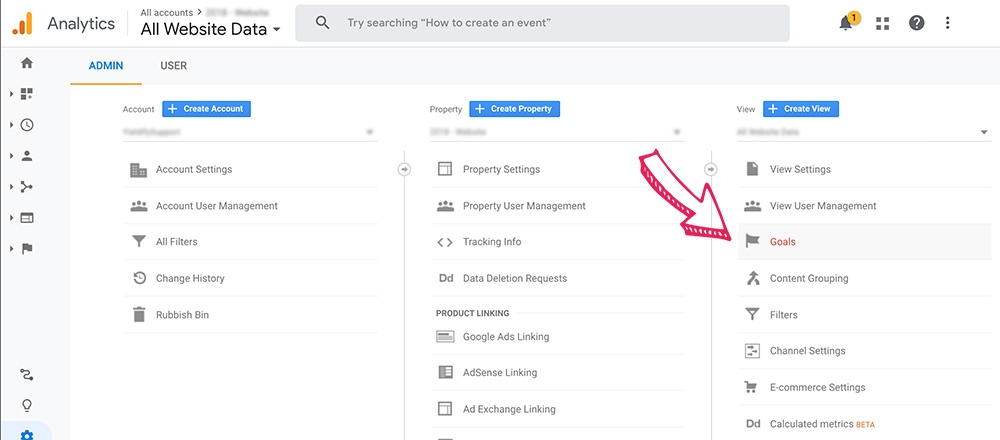Click the Create Account button

(x=207, y=109)
